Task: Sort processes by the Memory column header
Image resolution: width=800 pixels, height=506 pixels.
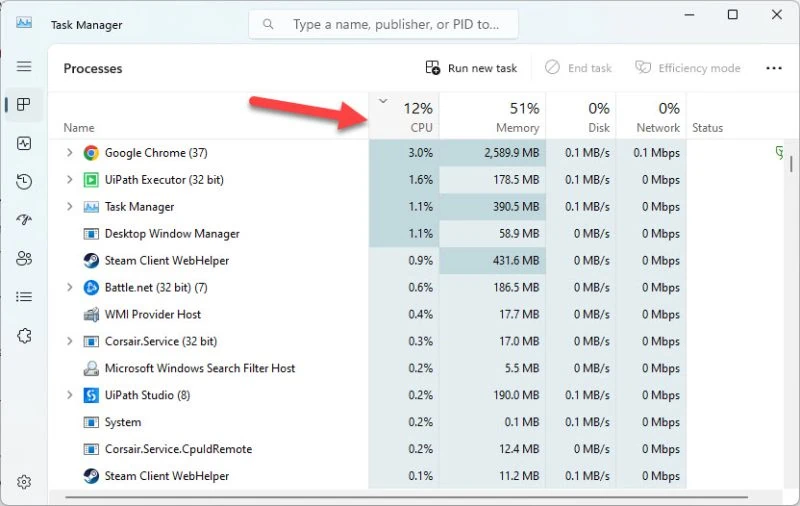Action: 492,115
